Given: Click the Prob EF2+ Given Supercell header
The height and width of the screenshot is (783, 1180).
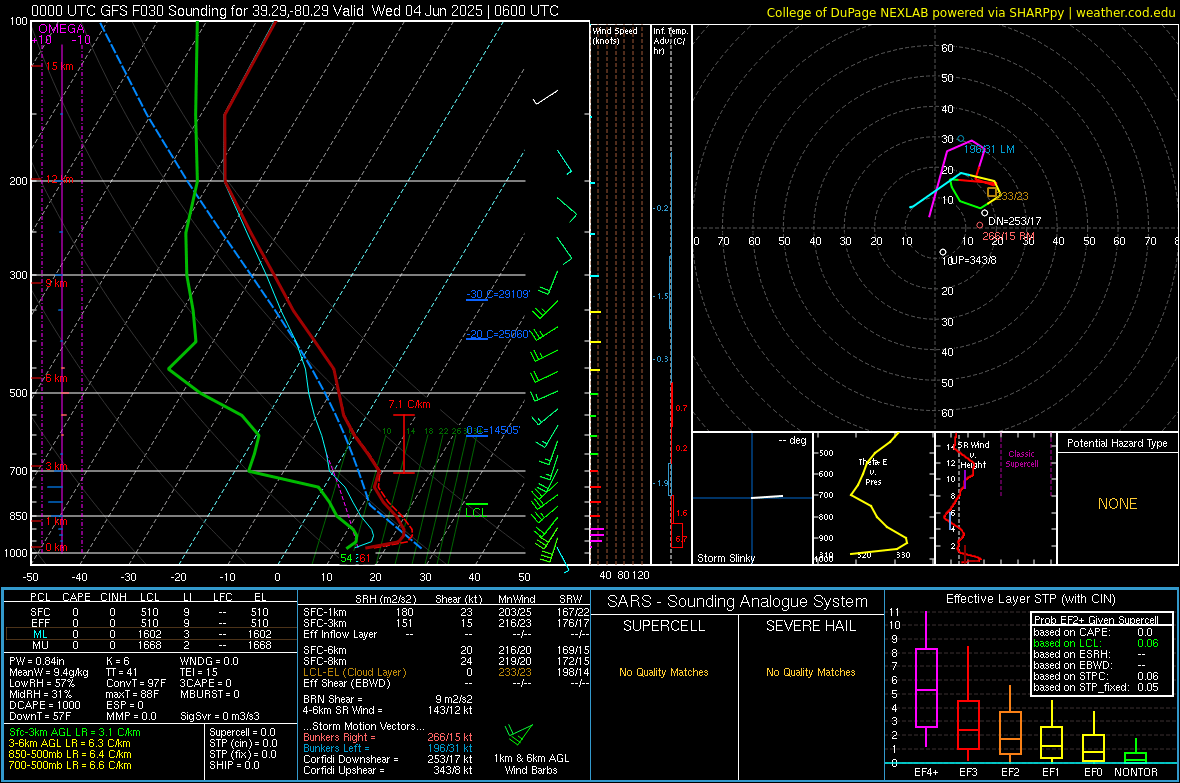Looking at the screenshot, I should [1096, 620].
